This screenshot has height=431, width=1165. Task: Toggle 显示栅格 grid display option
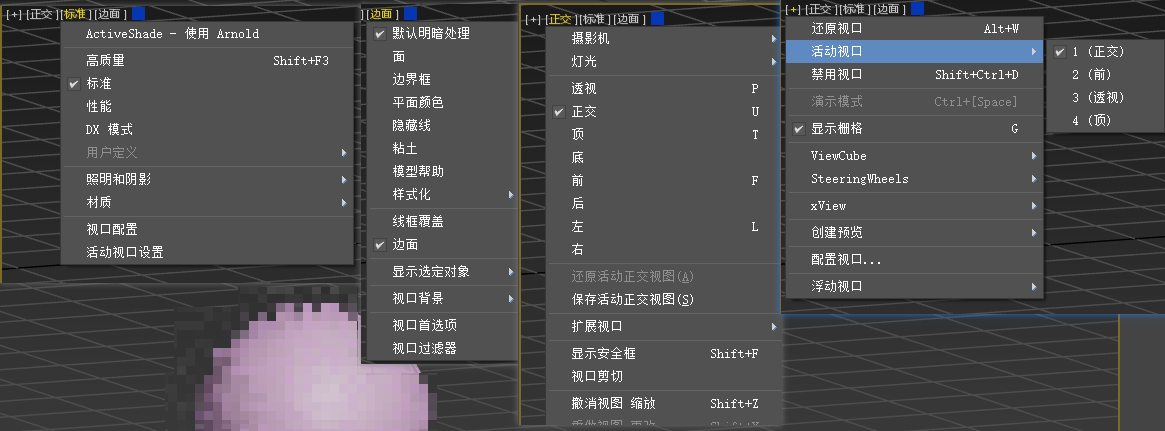point(914,129)
